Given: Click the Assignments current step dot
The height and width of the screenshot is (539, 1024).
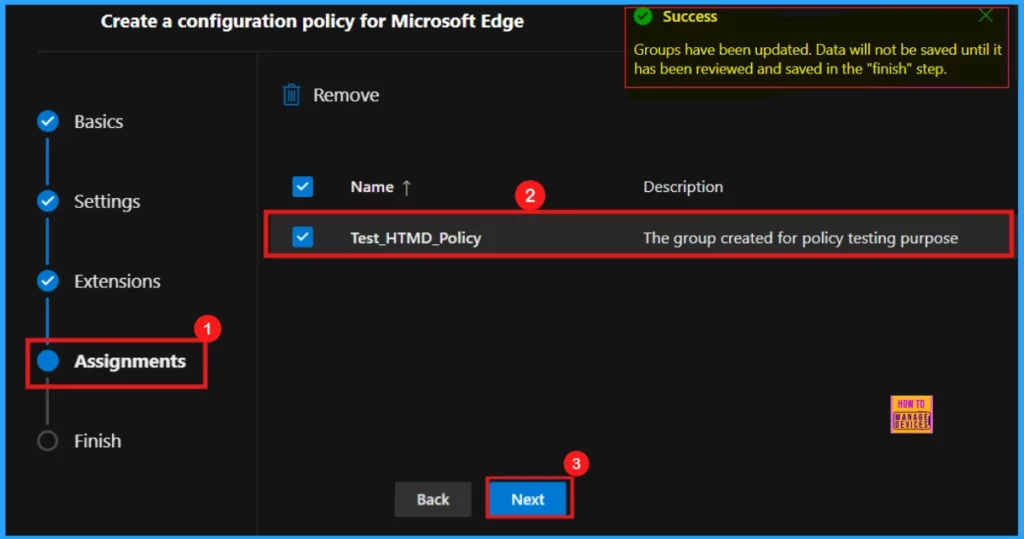Looking at the screenshot, I should click(x=48, y=361).
